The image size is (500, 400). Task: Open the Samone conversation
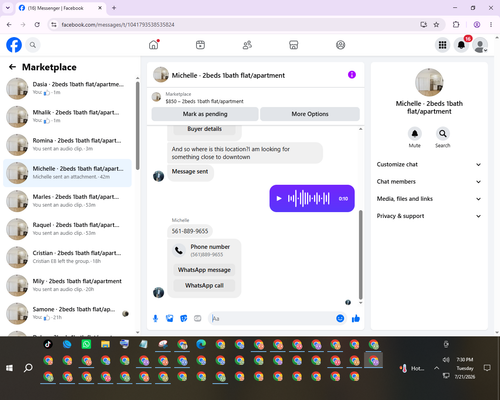coord(67,313)
